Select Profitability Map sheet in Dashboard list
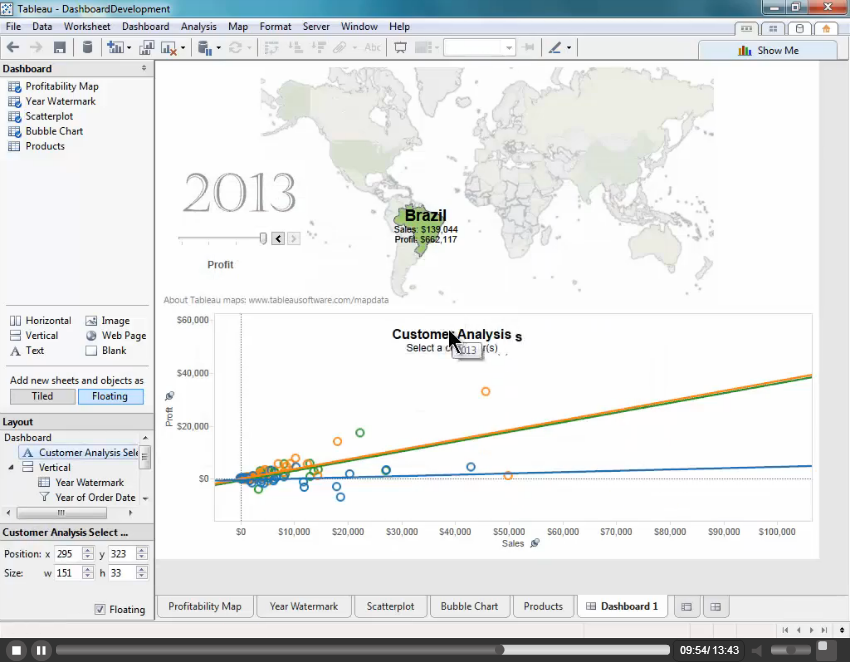The width and height of the screenshot is (850, 662). tap(61, 86)
